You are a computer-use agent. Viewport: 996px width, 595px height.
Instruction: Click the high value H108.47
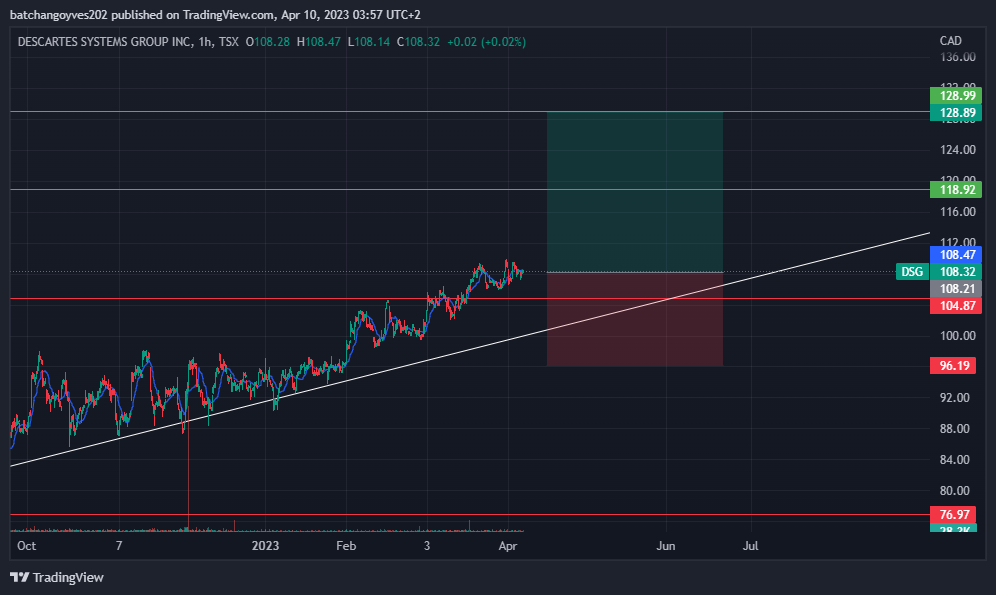click(319, 42)
